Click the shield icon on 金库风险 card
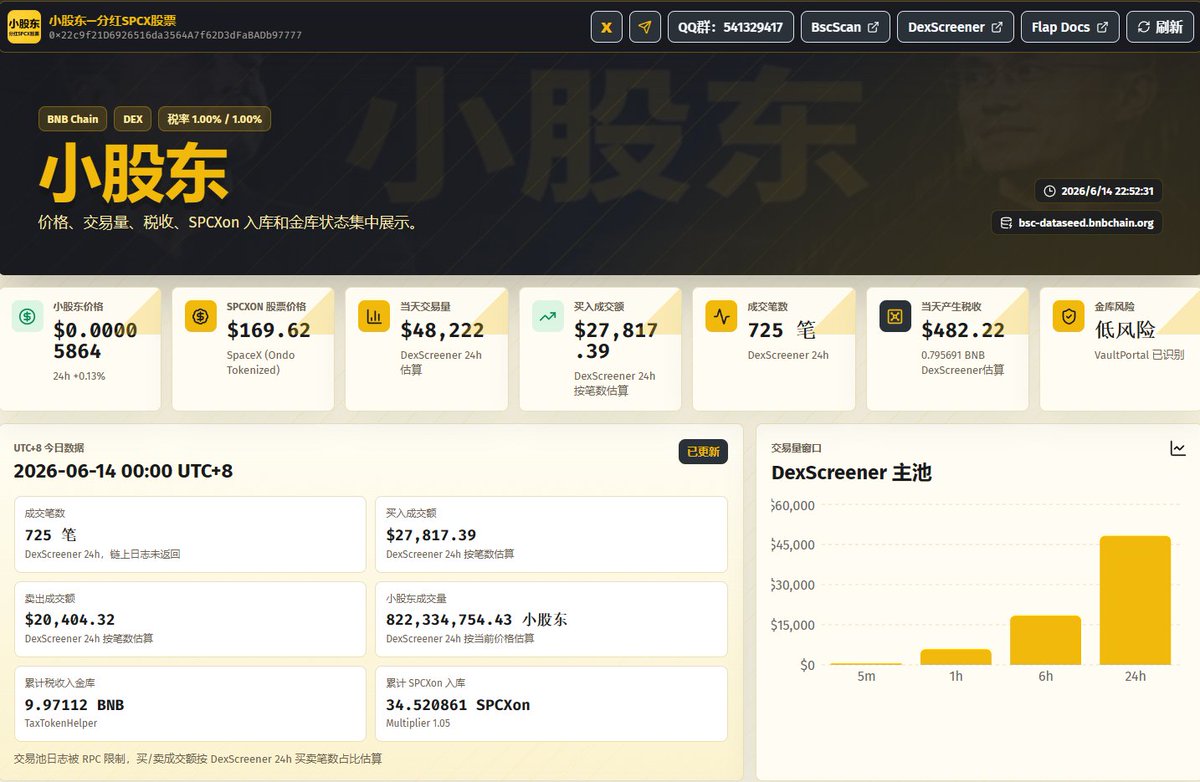The image size is (1200, 782). [x=1069, y=316]
